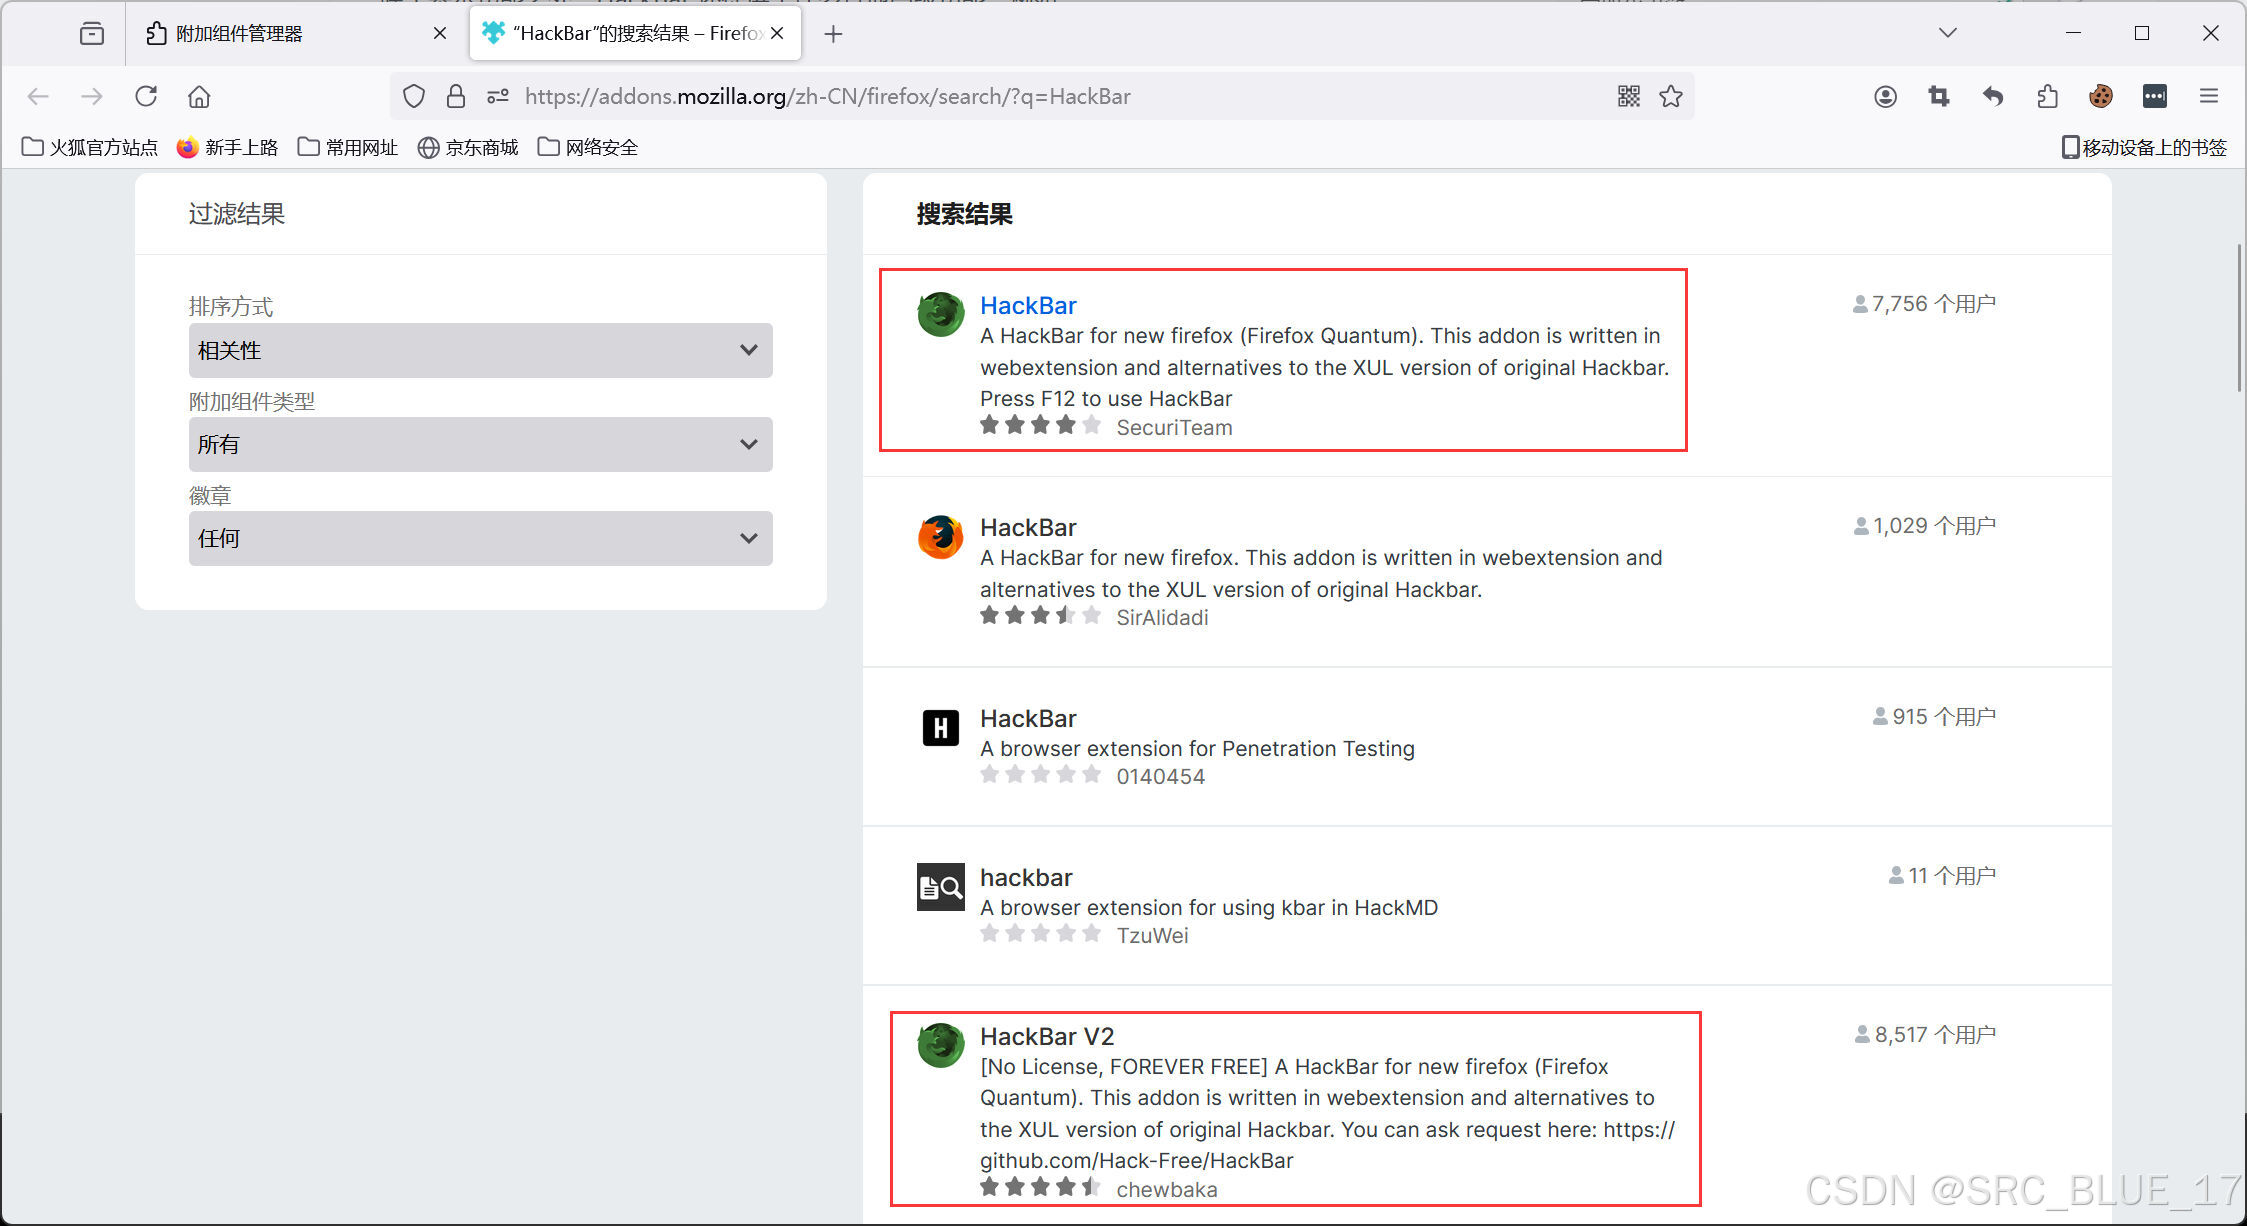
Task: Open the 网络安全 bookmark folder
Action: tap(588, 147)
